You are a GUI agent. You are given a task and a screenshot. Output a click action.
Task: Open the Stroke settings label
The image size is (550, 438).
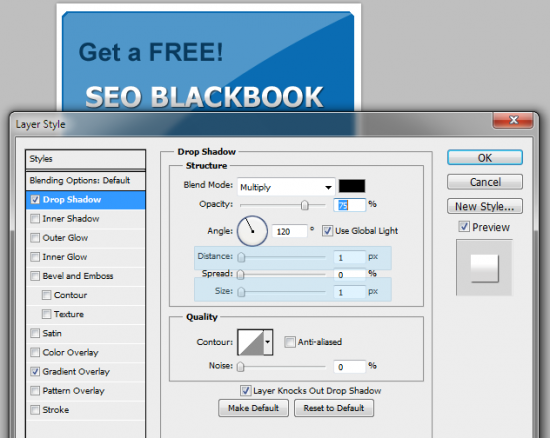pyautogui.click(x=56, y=410)
